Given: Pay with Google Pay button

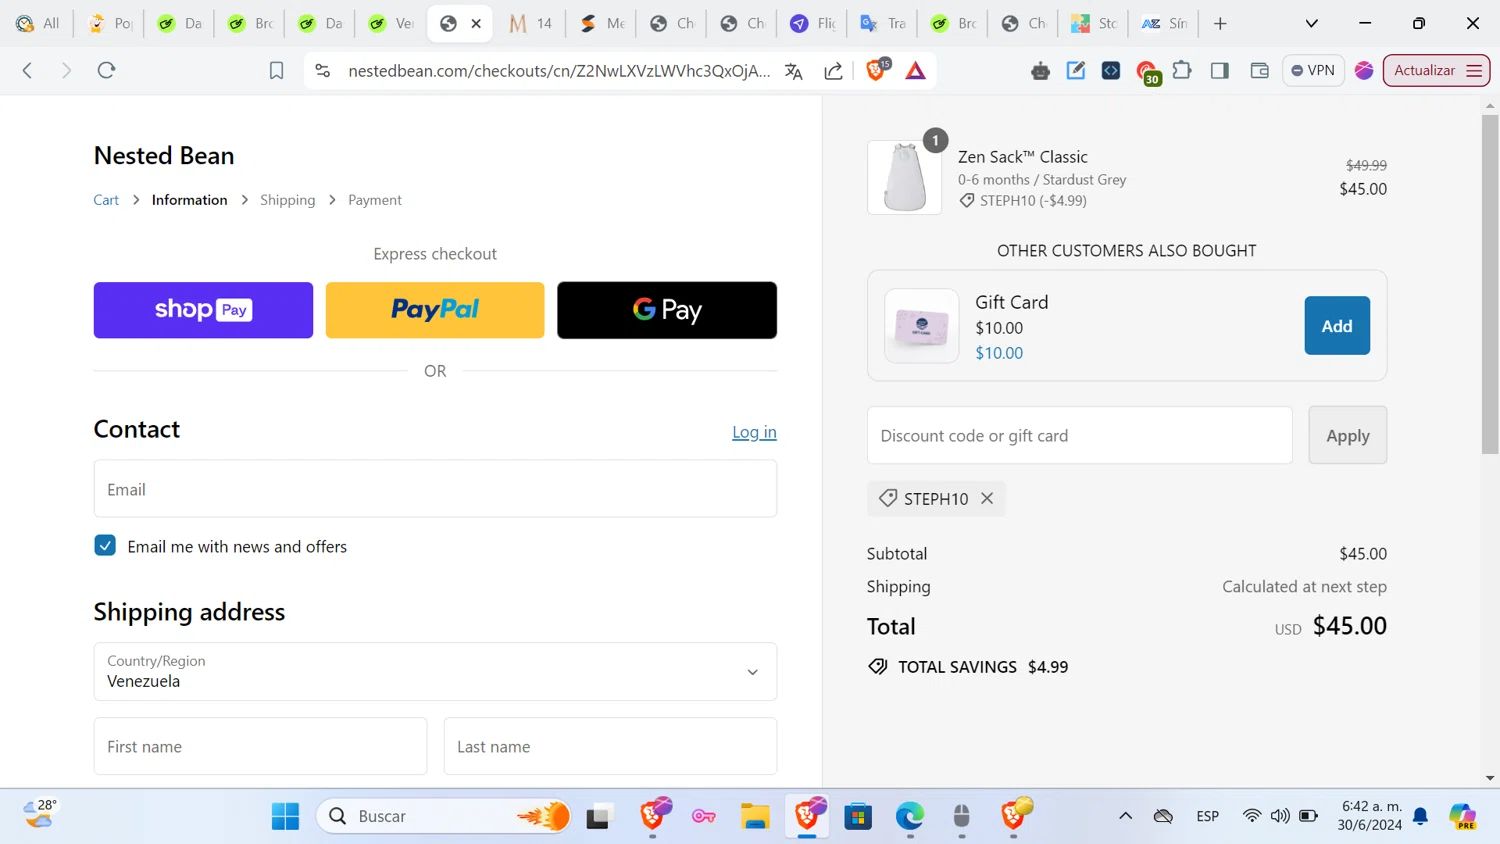Looking at the screenshot, I should coord(667,310).
